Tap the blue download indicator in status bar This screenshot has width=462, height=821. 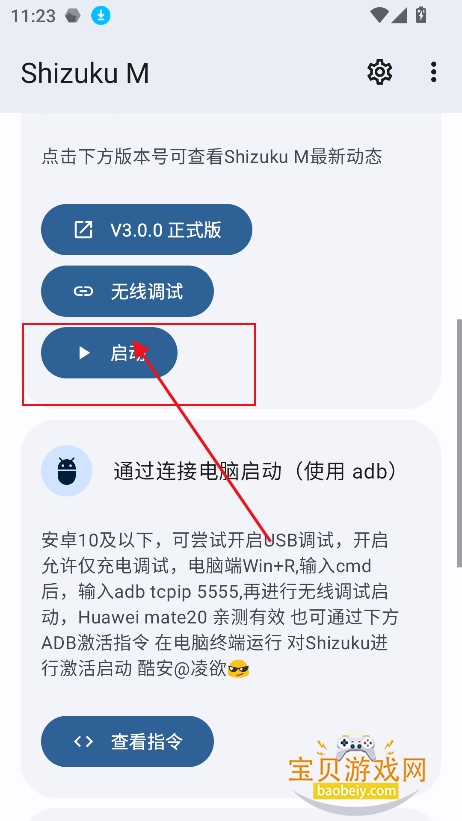(101, 16)
